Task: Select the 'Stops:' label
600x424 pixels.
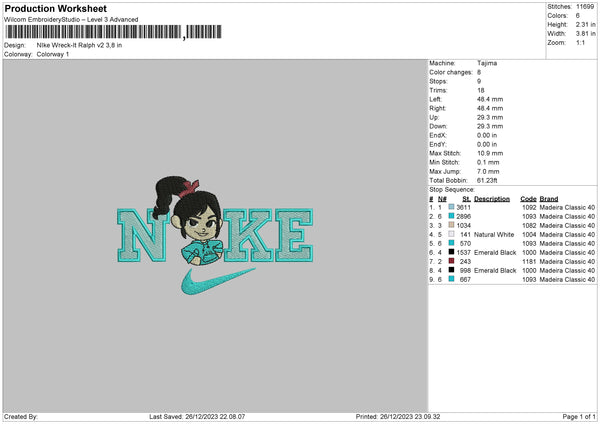Action: pos(438,81)
